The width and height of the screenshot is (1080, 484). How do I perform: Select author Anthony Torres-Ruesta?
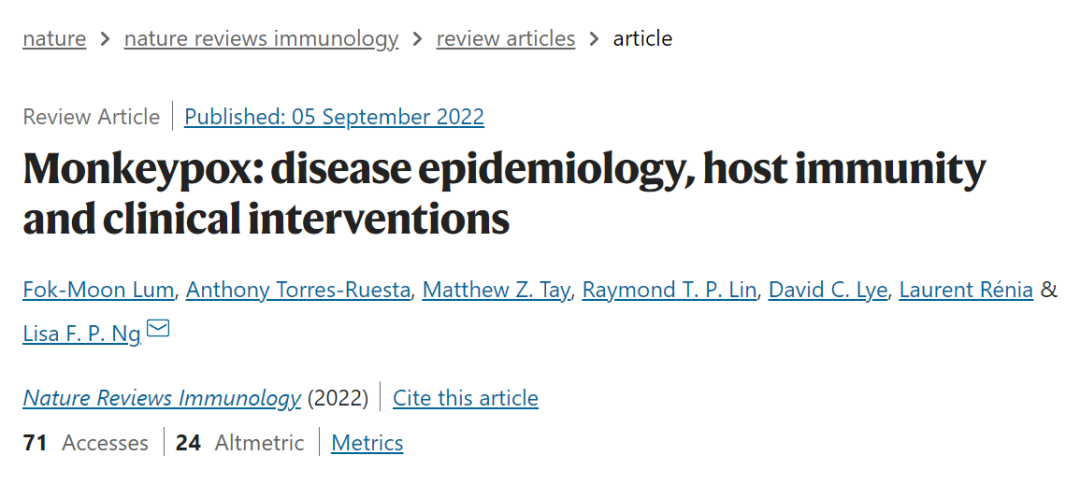point(298,290)
